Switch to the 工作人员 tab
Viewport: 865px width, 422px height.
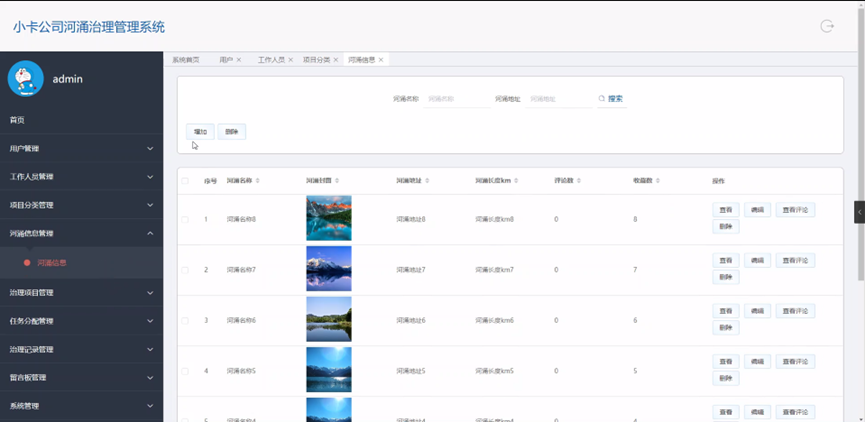(x=271, y=60)
